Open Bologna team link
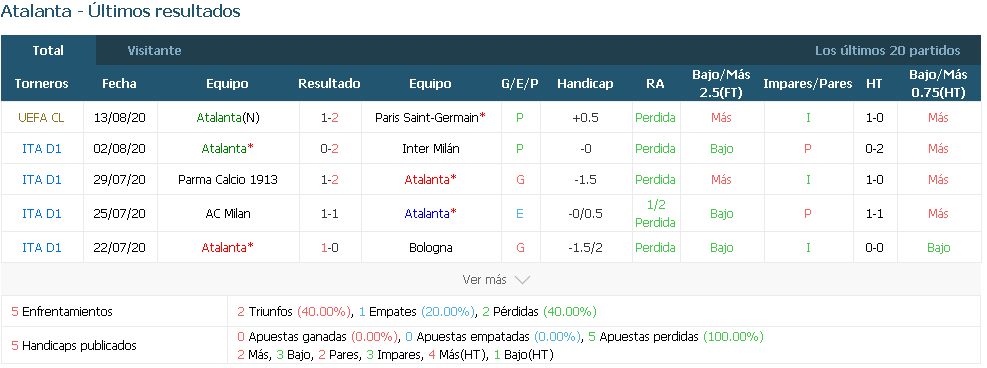Viewport: 987px width, 368px height. click(x=431, y=247)
